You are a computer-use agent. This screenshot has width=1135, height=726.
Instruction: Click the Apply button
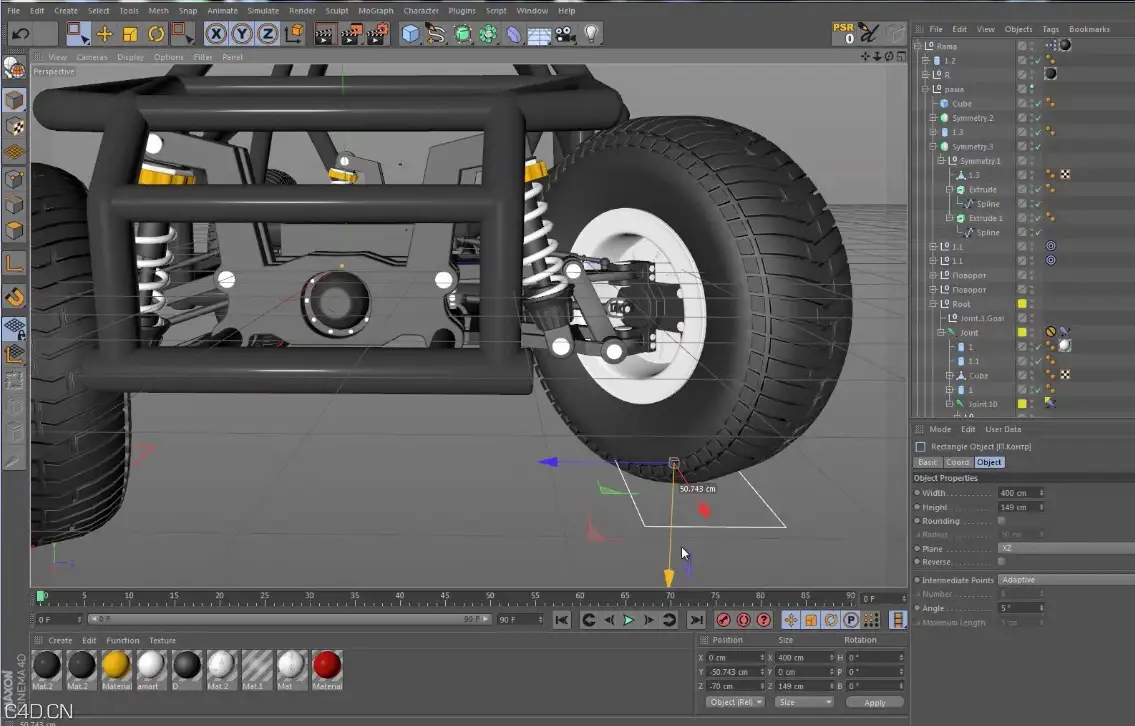click(874, 703)
